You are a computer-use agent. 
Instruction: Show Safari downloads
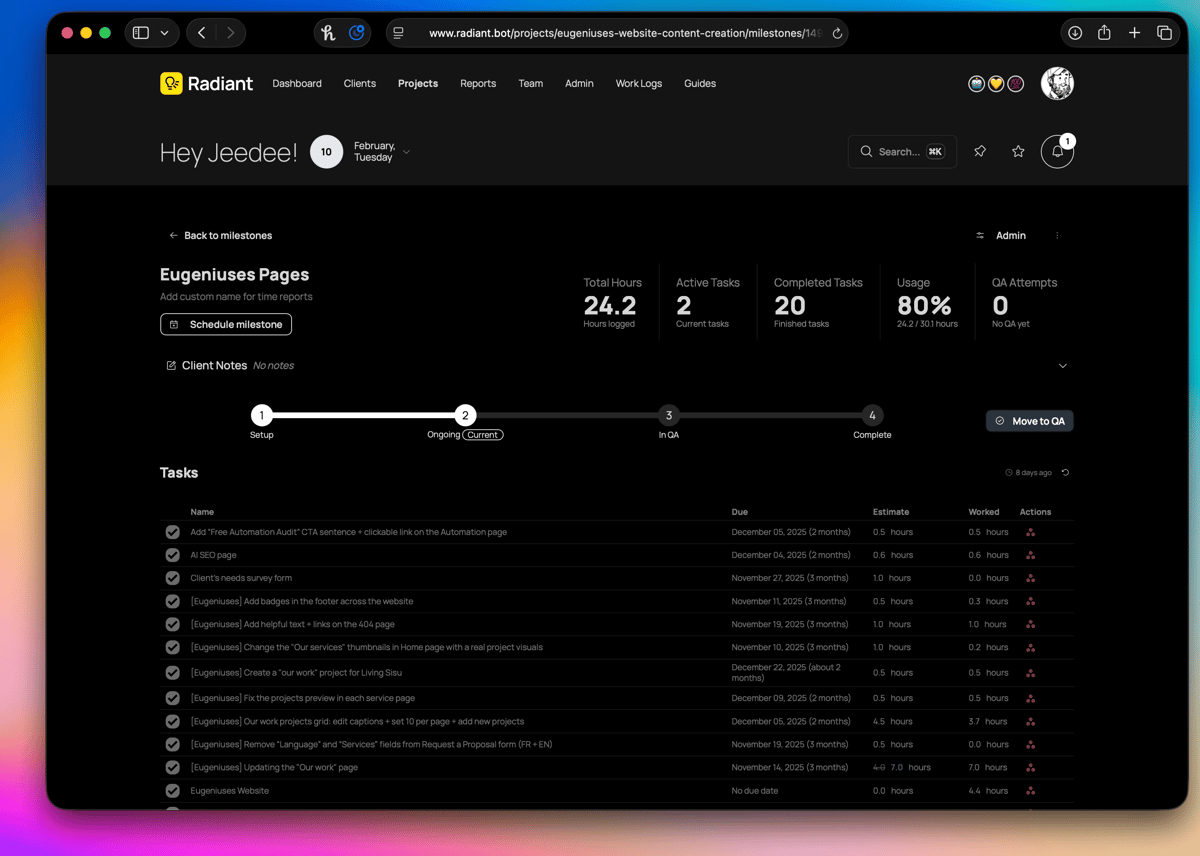pyautogui.click(x=1075, y=33)
